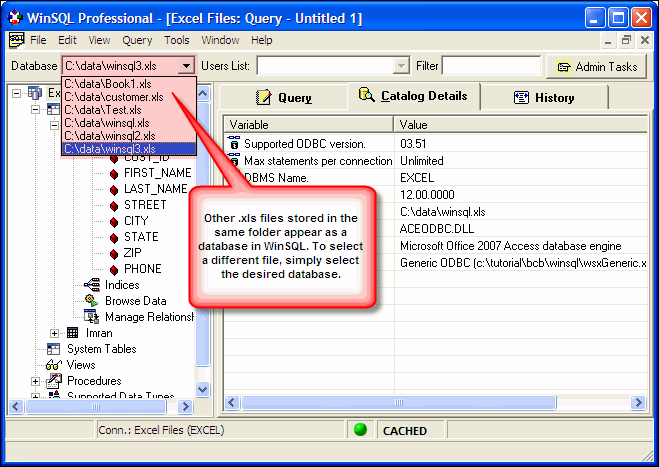
Task: Click tree panel scroll right arrow
Action: click(185, 406)
